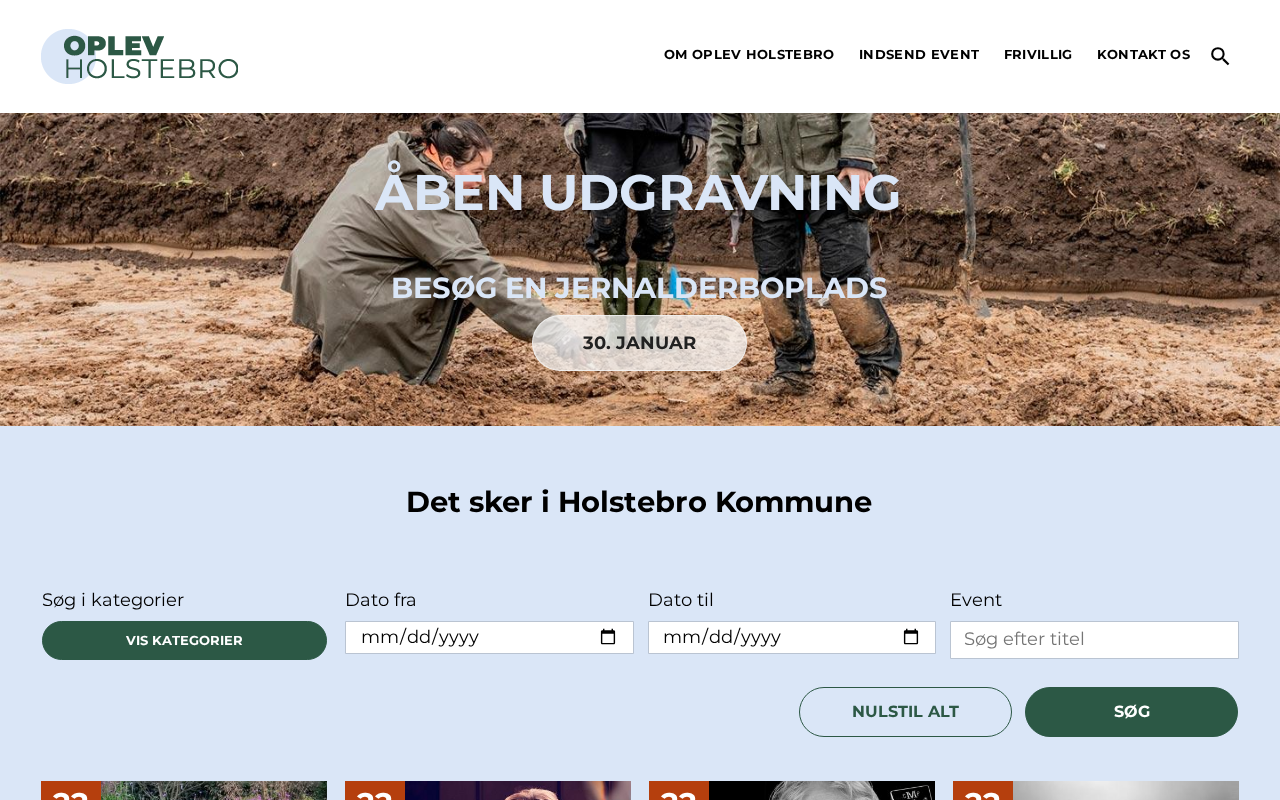Click the Søg search button
This screenshot has width=1280, height=800.
click(x=1131, y=712)
